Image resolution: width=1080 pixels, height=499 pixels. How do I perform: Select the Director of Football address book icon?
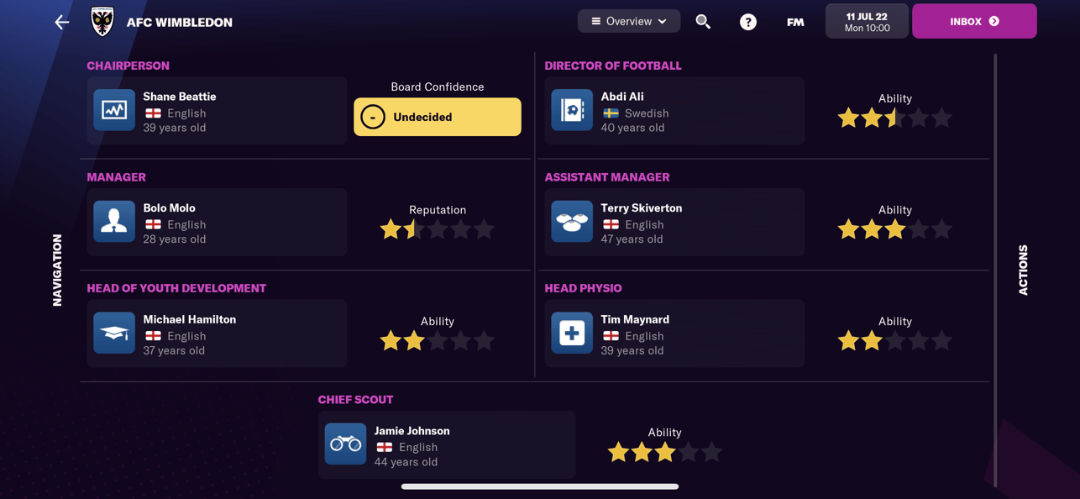572,110
